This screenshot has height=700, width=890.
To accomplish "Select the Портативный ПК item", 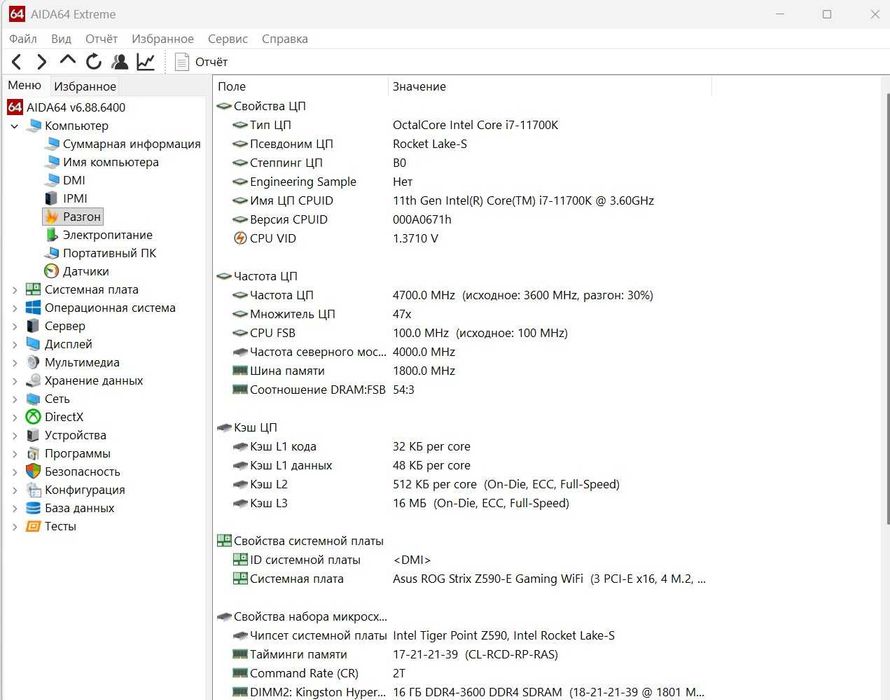I will tap(100, 253).
